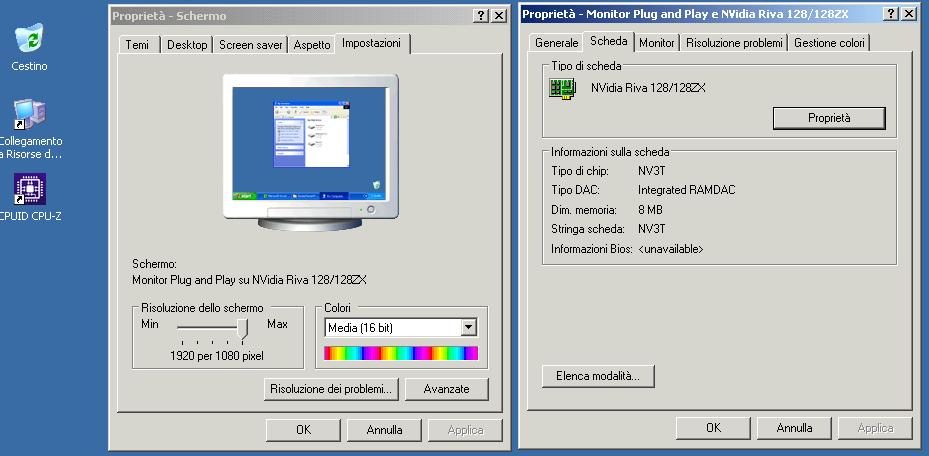This screenshot has width=929, height=456.
Task: Select the Impostazioni tab
Action: 371,43
